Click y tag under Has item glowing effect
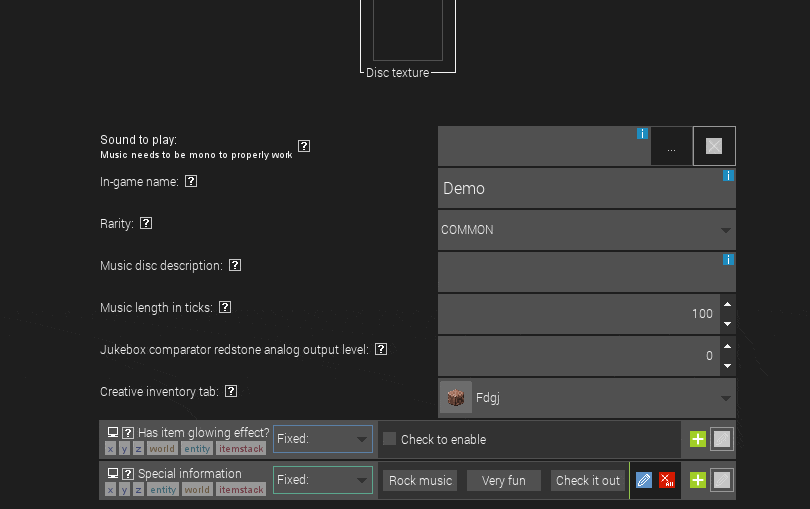 point(124,449)
